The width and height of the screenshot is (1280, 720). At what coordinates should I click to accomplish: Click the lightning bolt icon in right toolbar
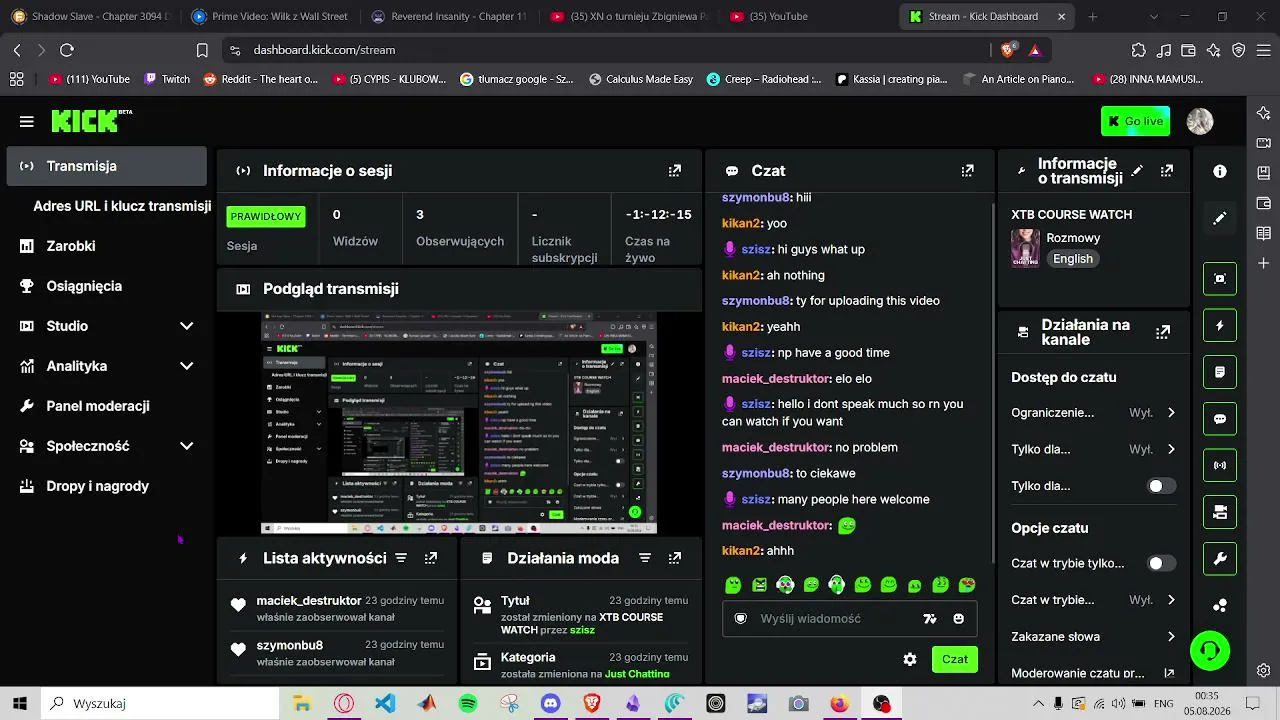tap(1220, 325)
